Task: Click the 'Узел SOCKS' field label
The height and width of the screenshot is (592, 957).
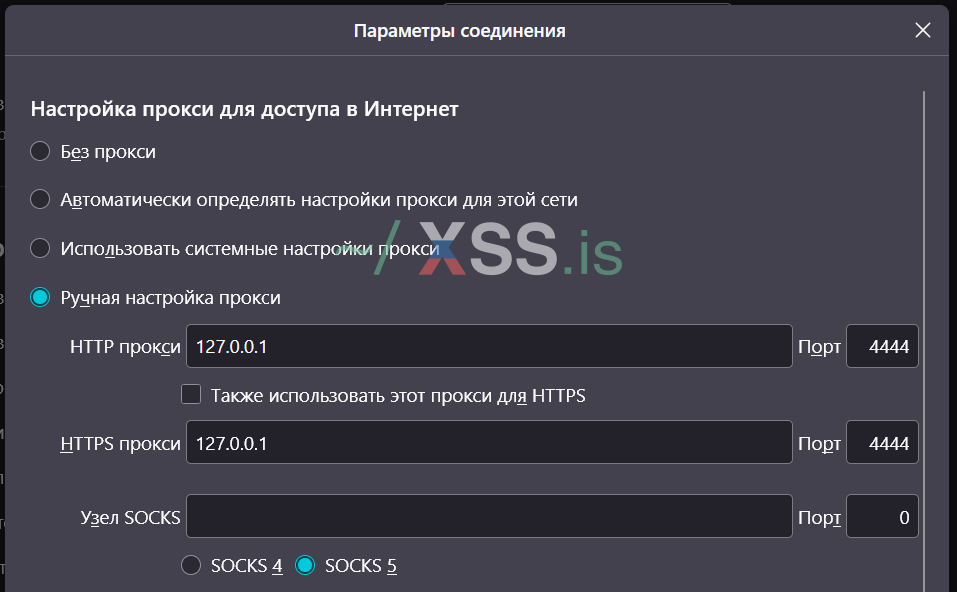Action: point(130,517)
